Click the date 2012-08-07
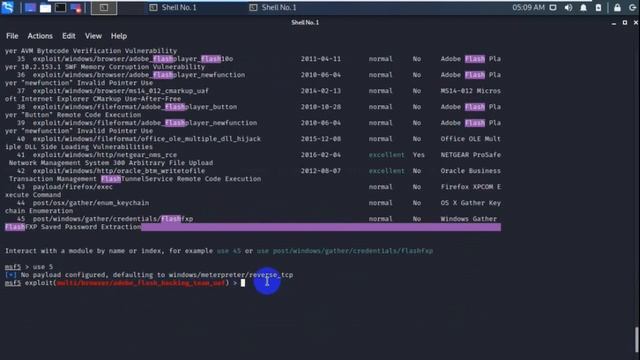 point(321,171)
